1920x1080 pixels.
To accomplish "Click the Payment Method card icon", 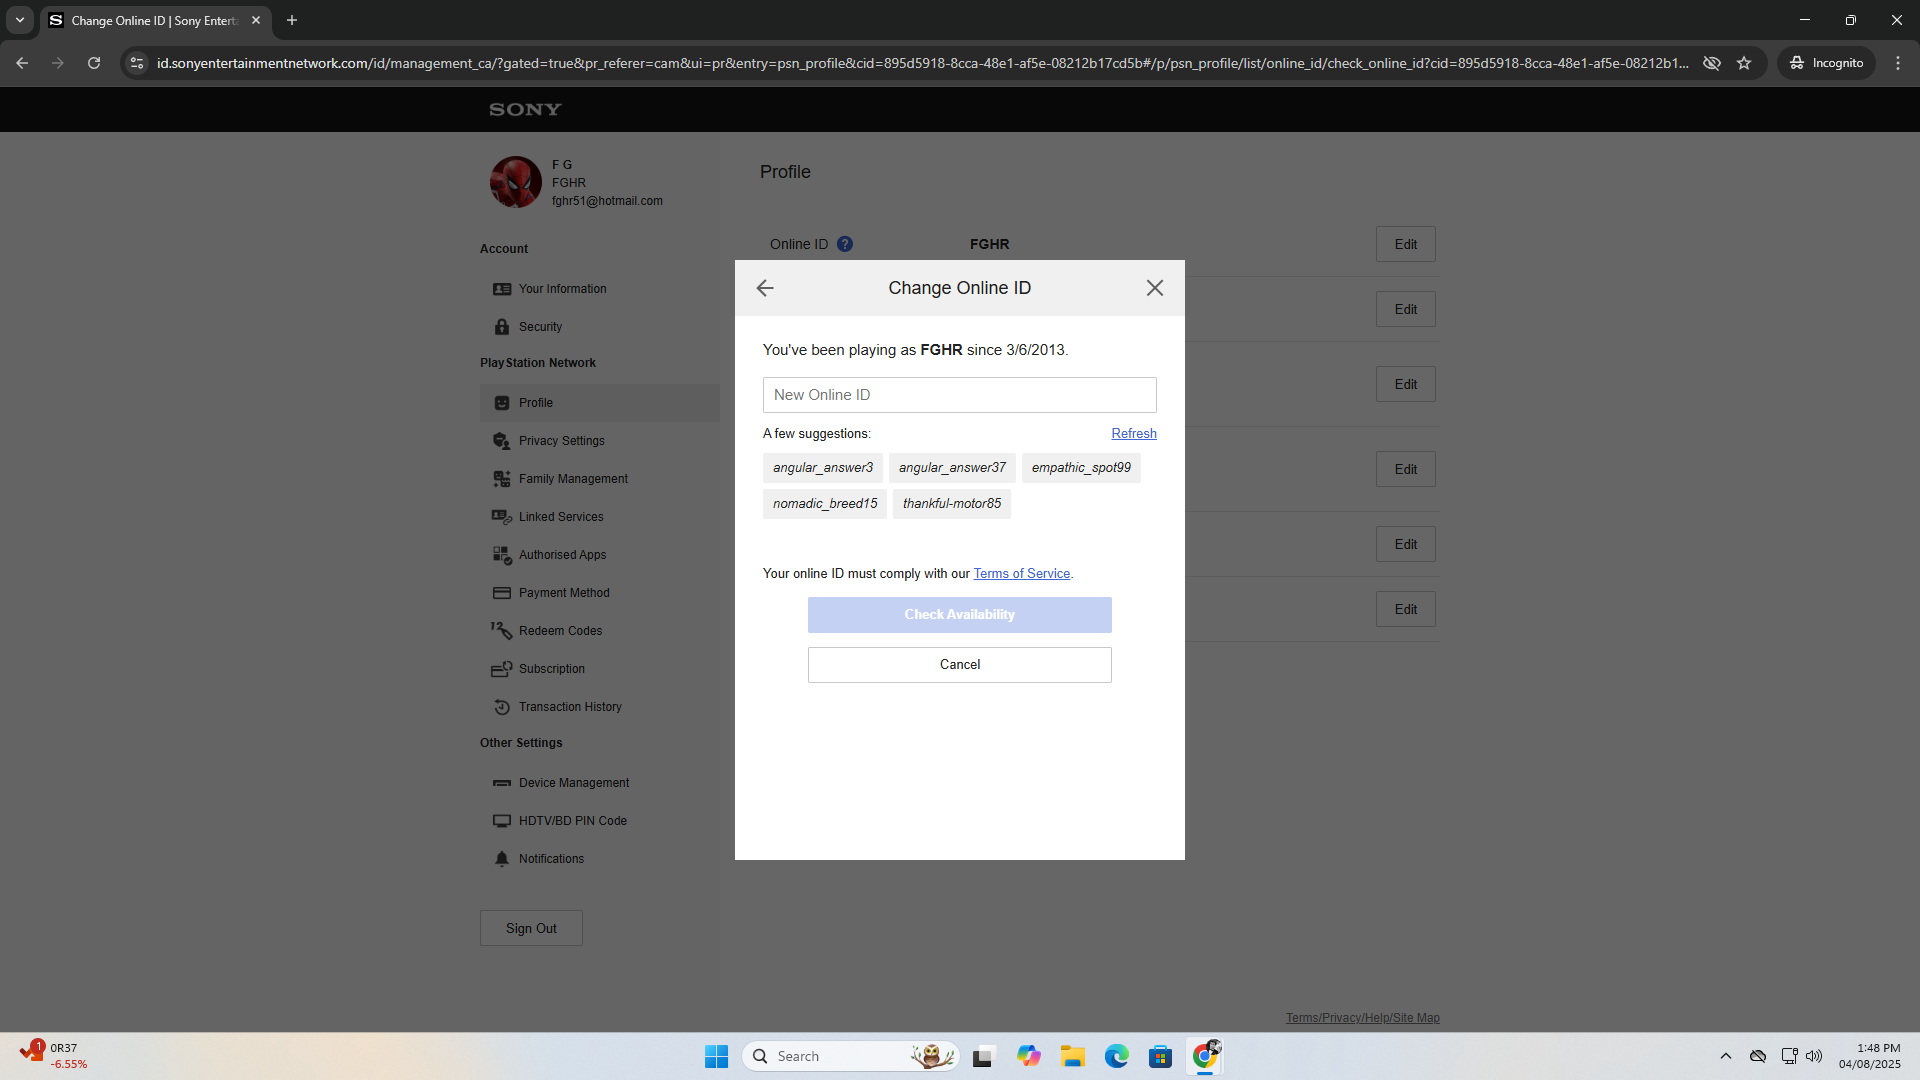I will [502, 593].
